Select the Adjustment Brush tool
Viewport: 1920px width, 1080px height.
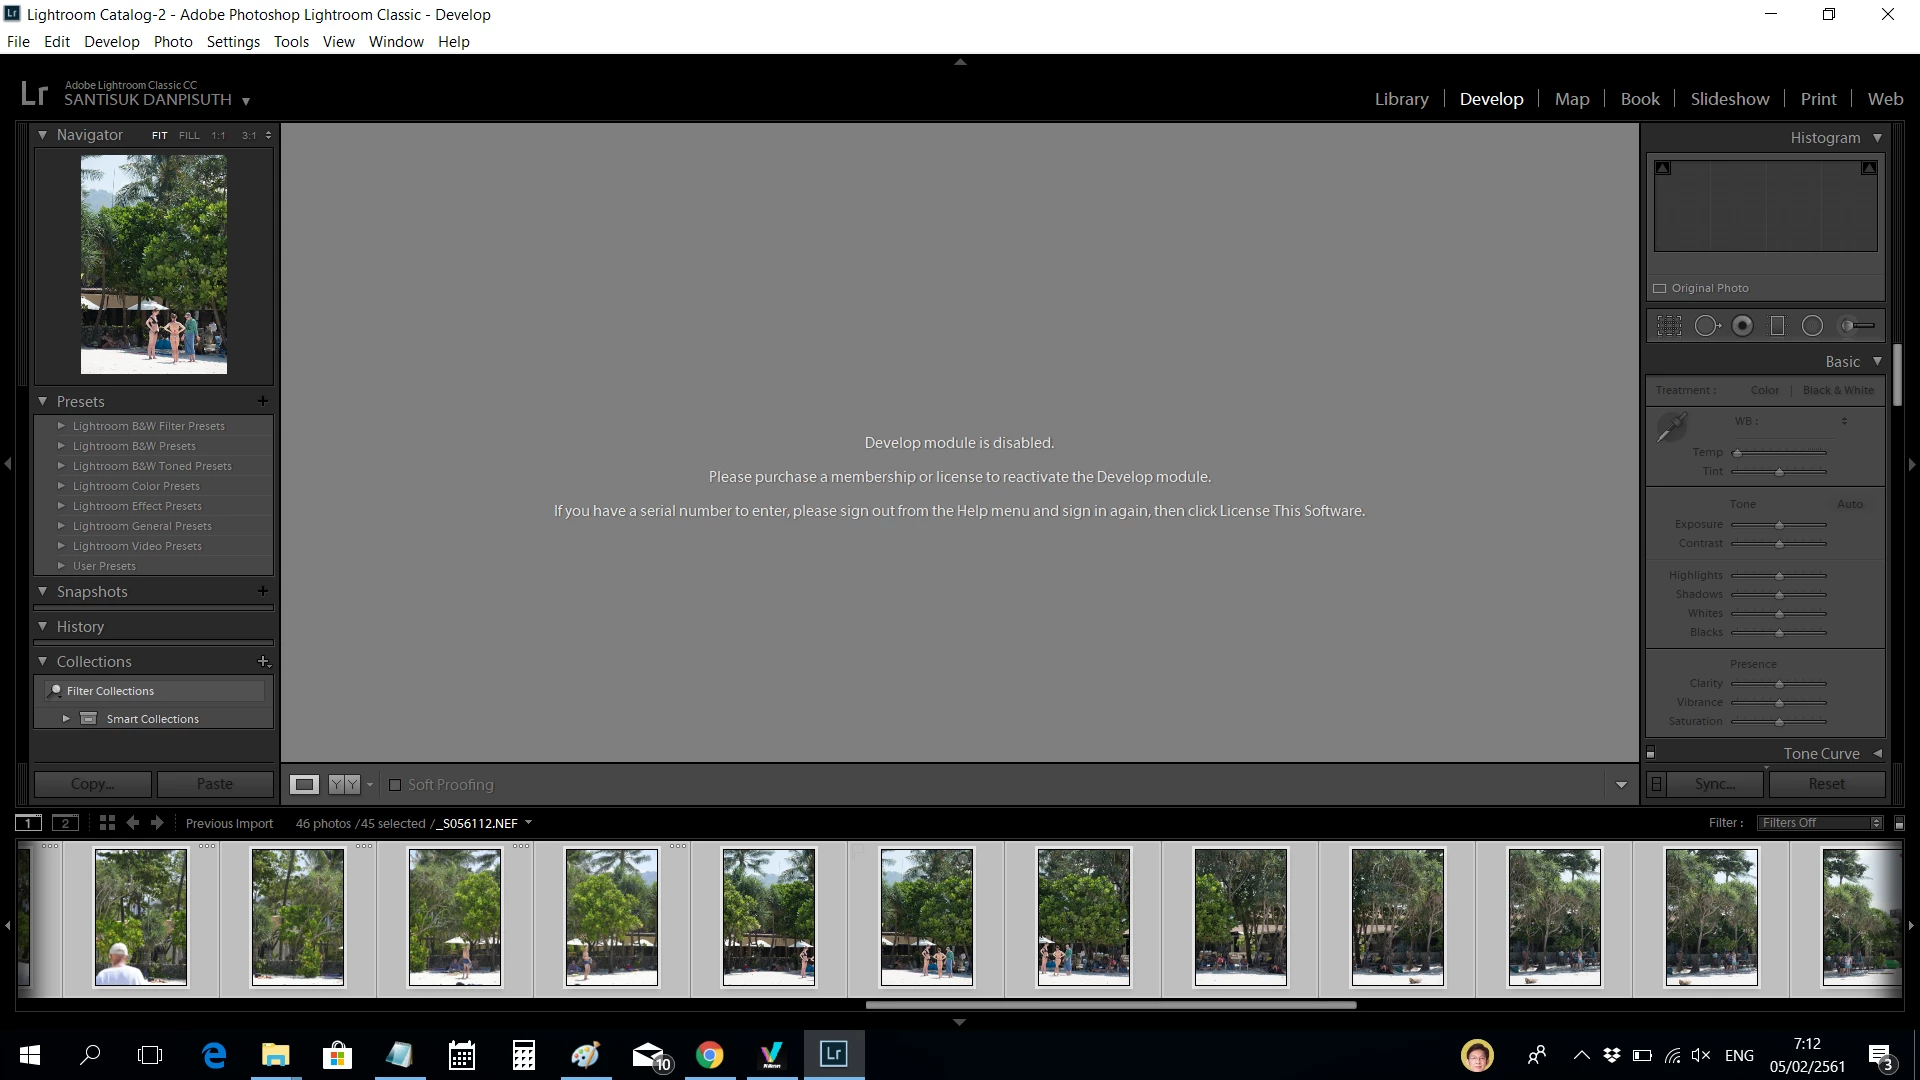pyautogui.click(x=1858, y=326)
